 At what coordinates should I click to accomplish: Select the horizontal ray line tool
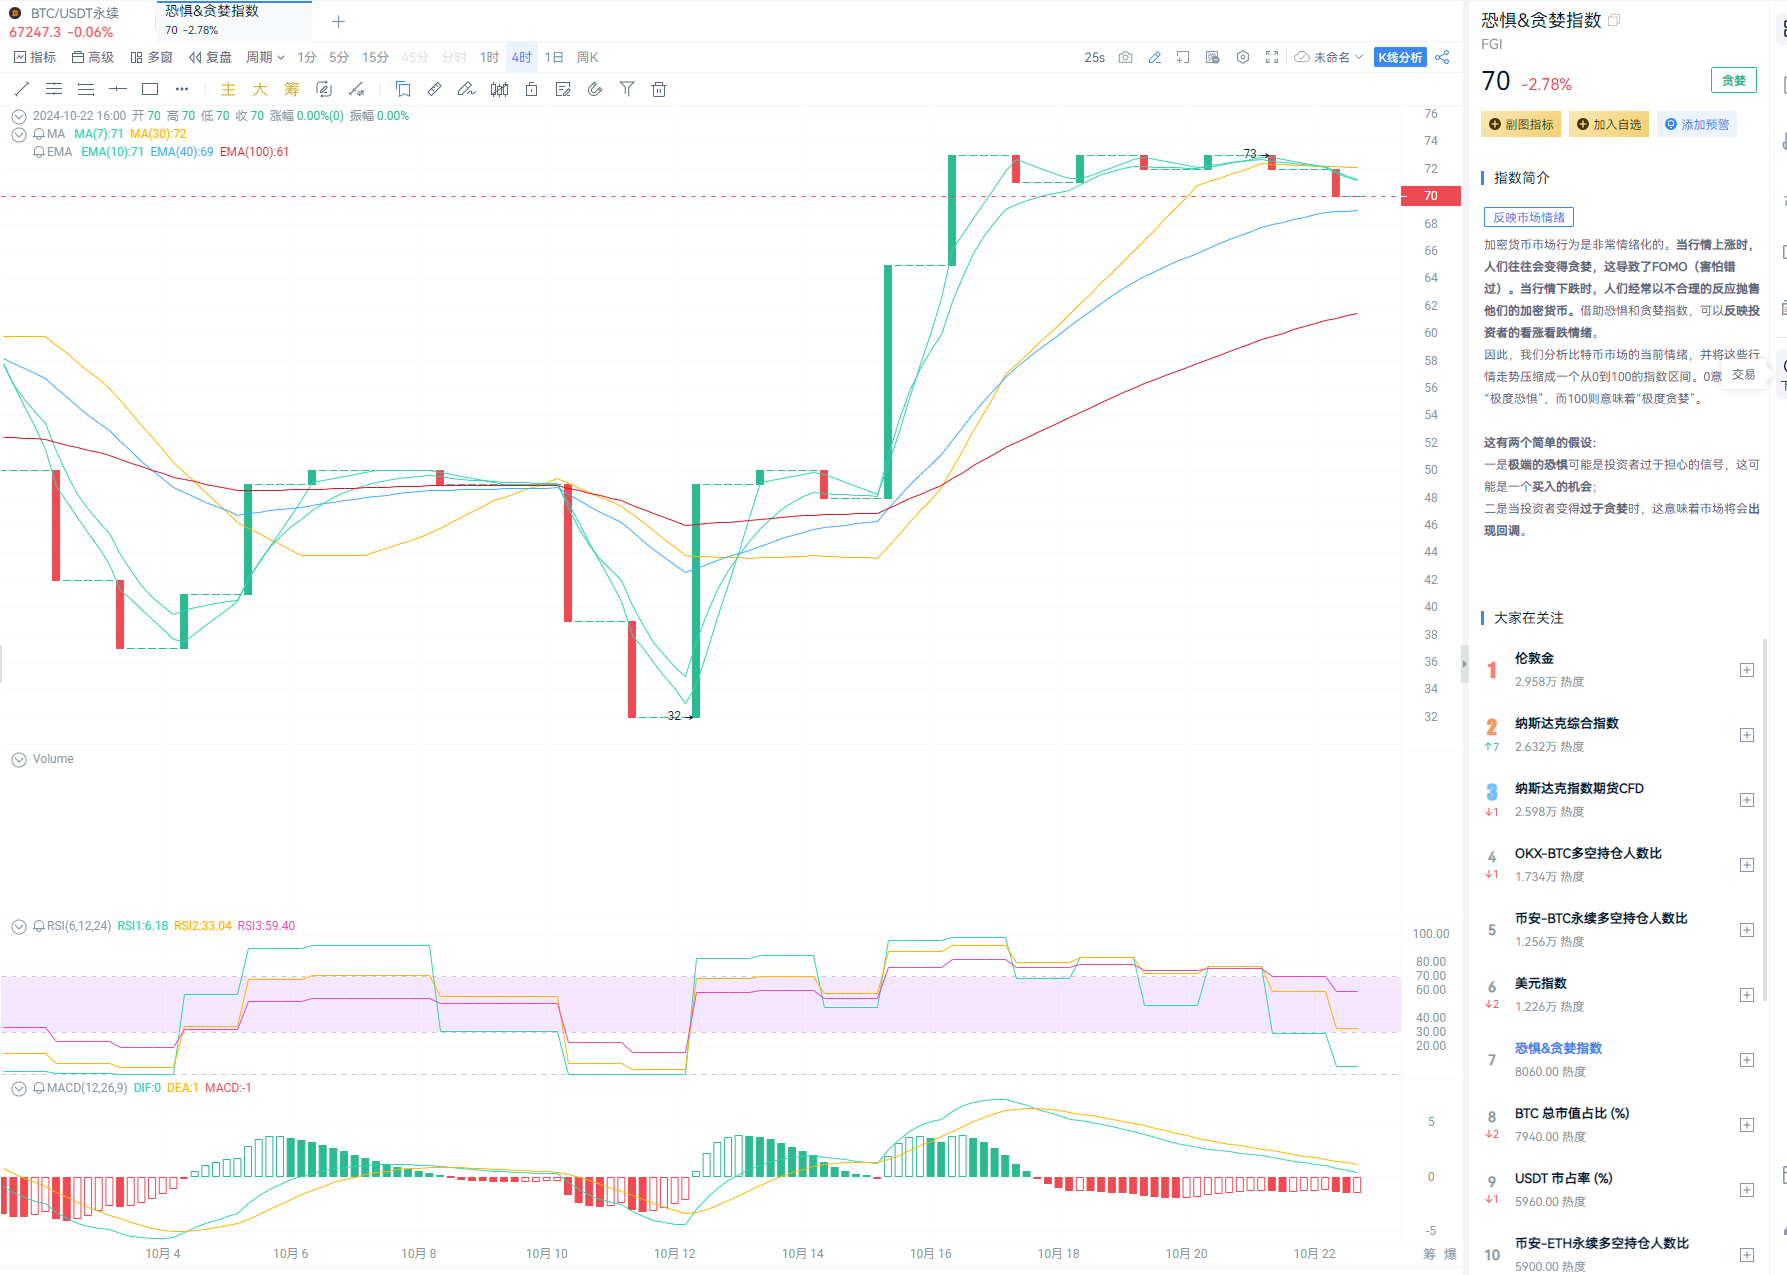118,89
